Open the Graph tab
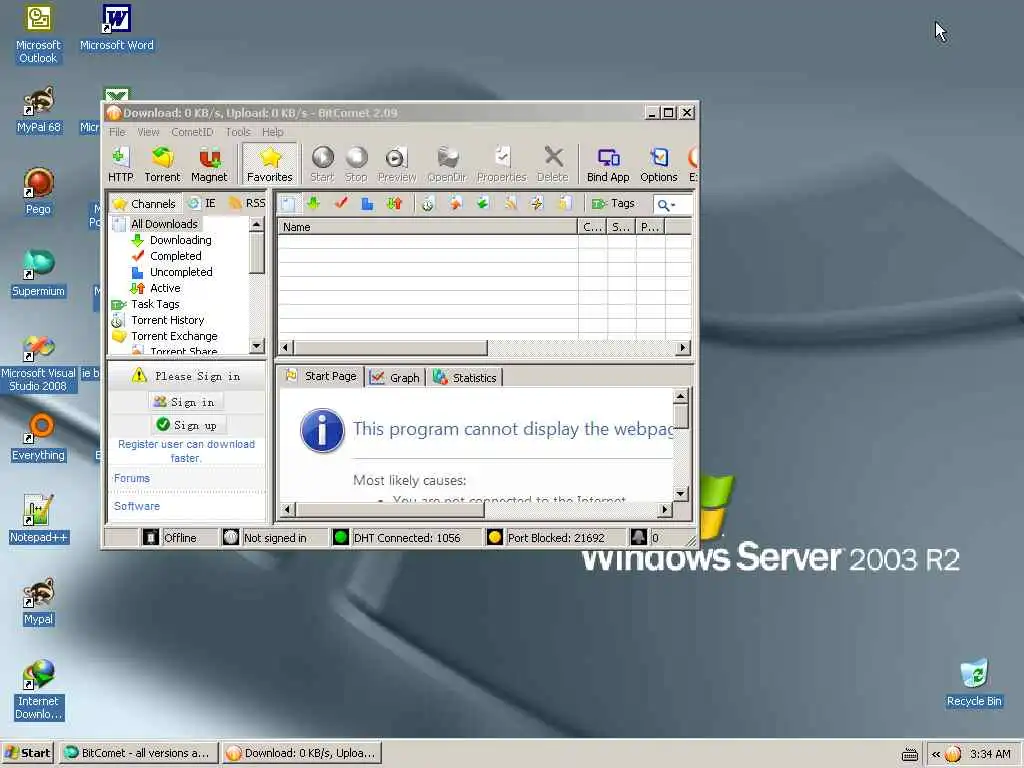The height and width of the screenshot is (768, 1024). [x=395, y=378]
